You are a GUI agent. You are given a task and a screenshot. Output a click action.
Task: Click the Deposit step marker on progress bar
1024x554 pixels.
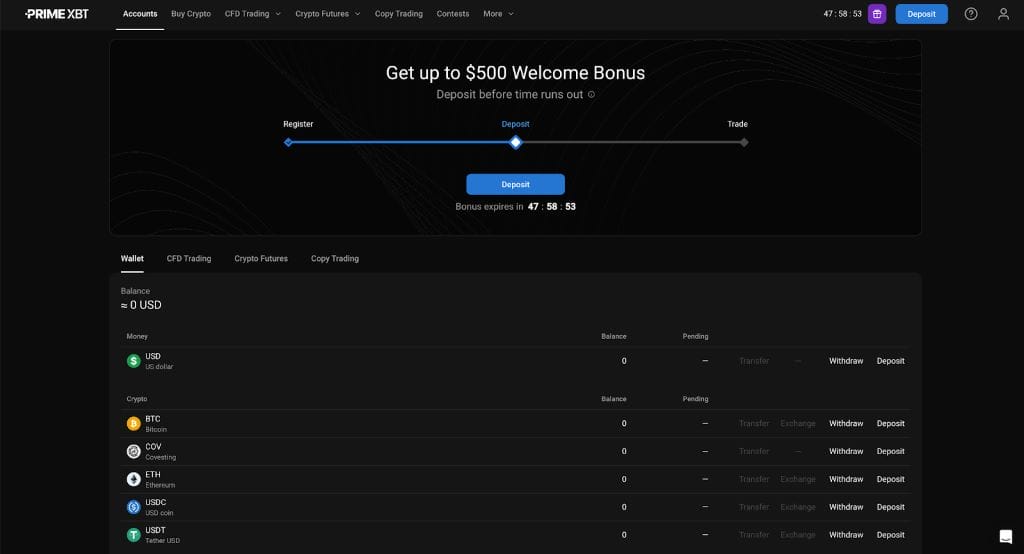click(516, 143)
